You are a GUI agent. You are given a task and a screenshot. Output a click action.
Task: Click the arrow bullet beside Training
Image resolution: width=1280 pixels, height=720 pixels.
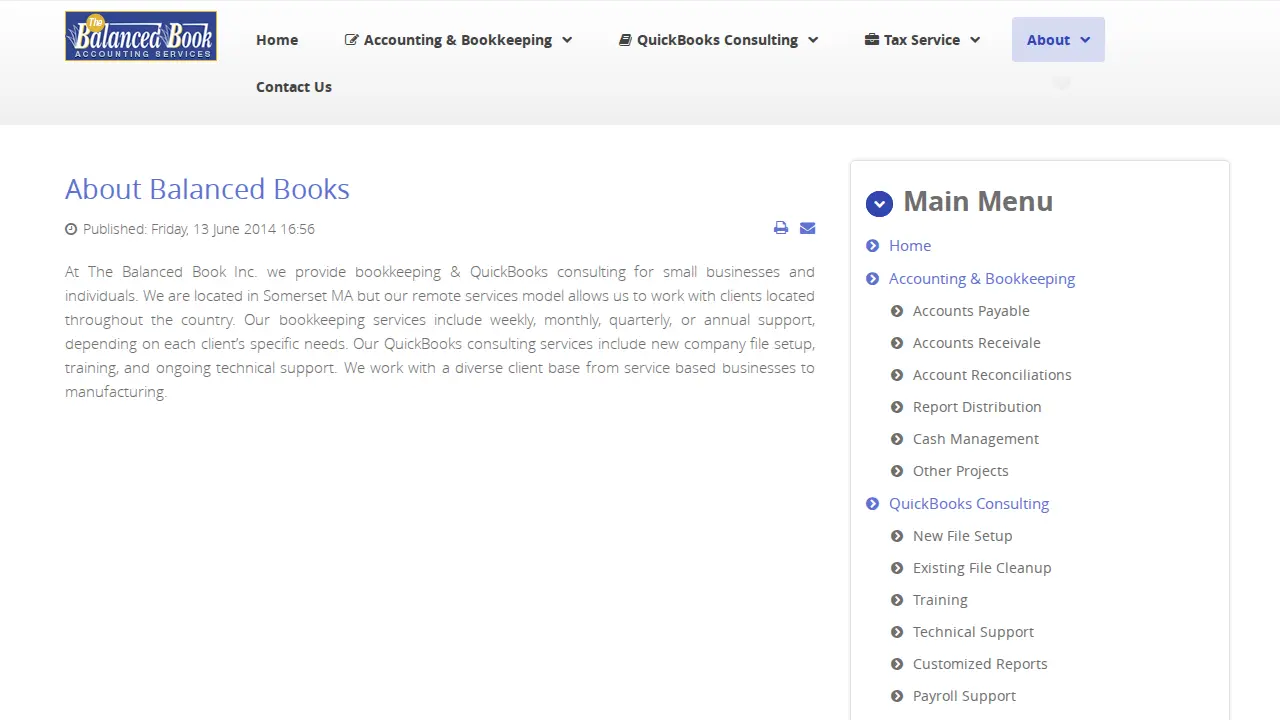(x=897, y=600)
